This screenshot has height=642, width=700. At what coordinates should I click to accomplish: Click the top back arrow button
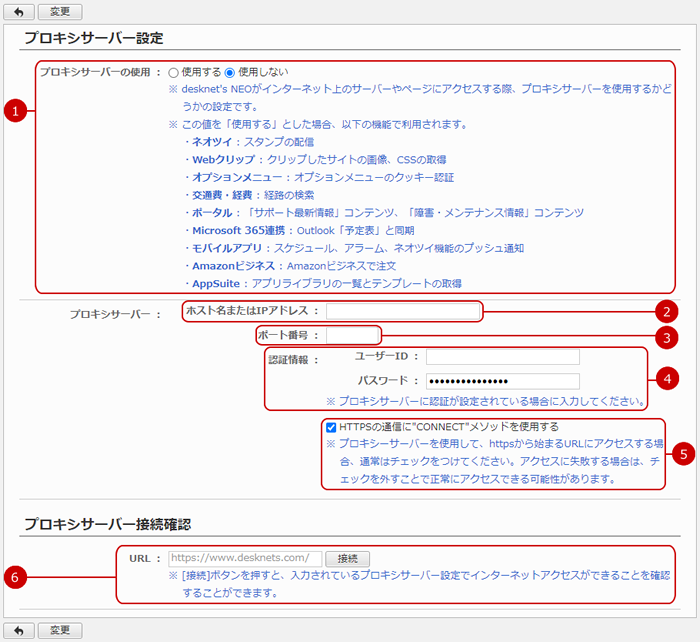17,11
